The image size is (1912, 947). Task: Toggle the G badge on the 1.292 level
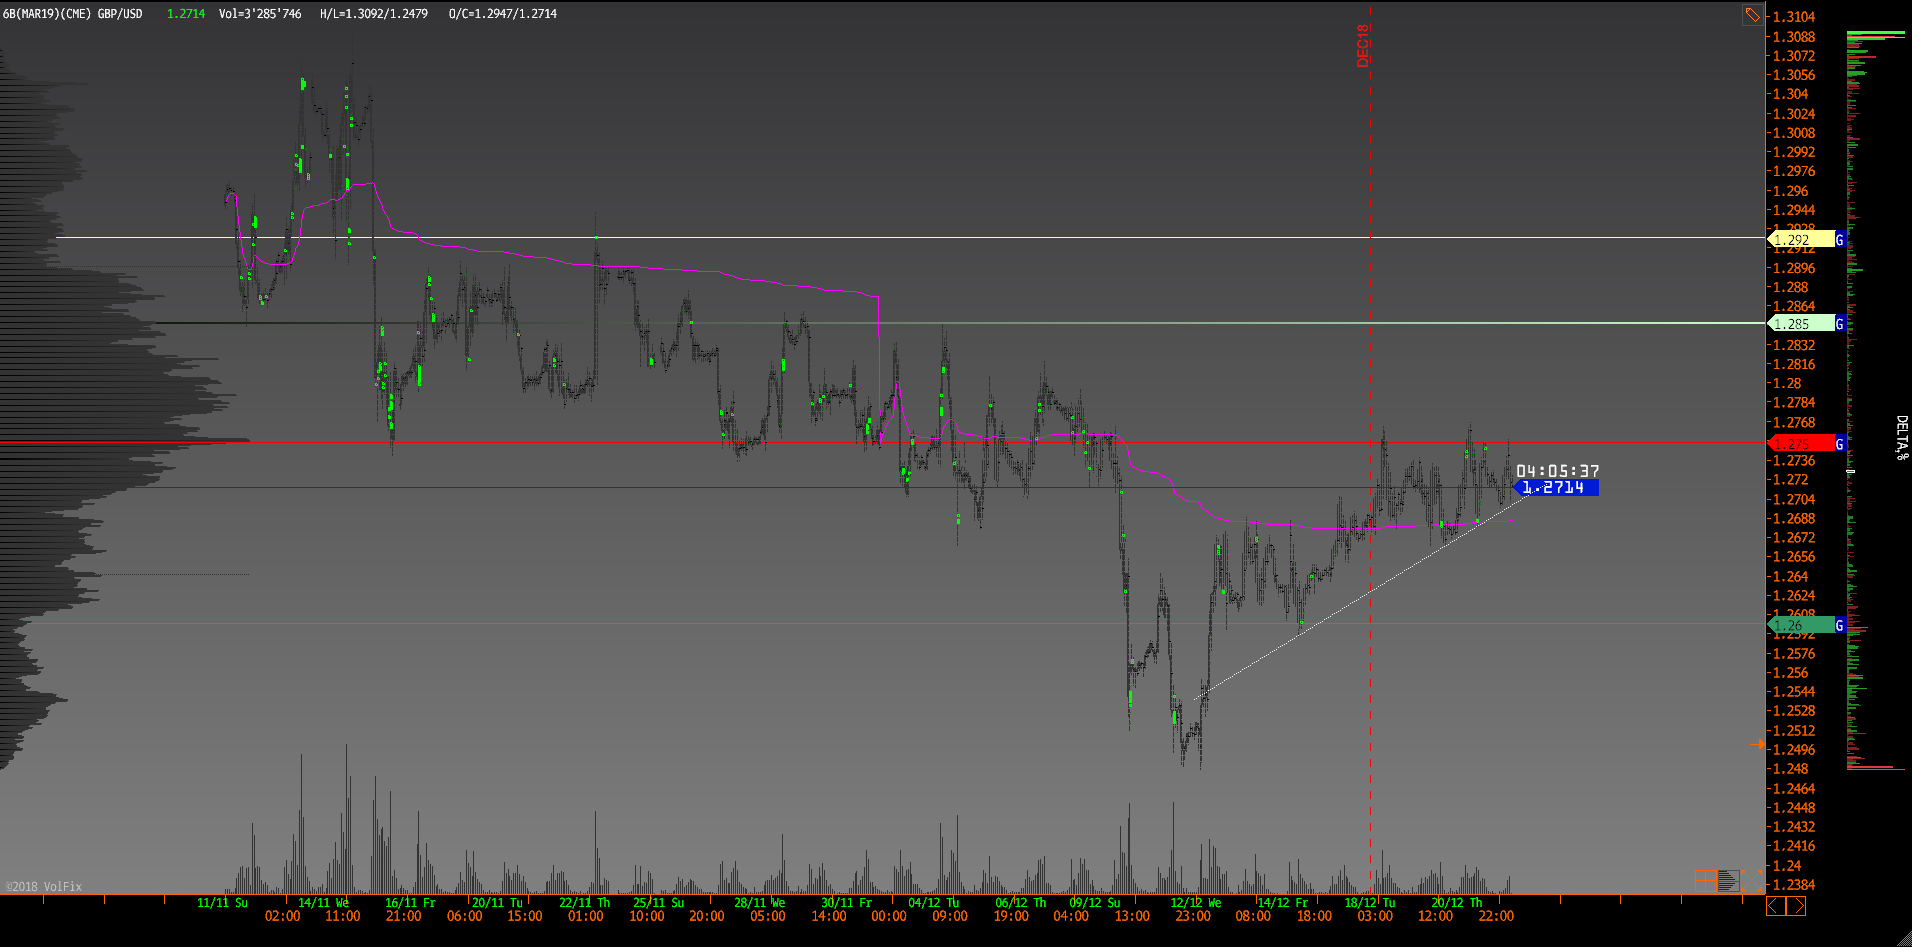[1839, 240]
